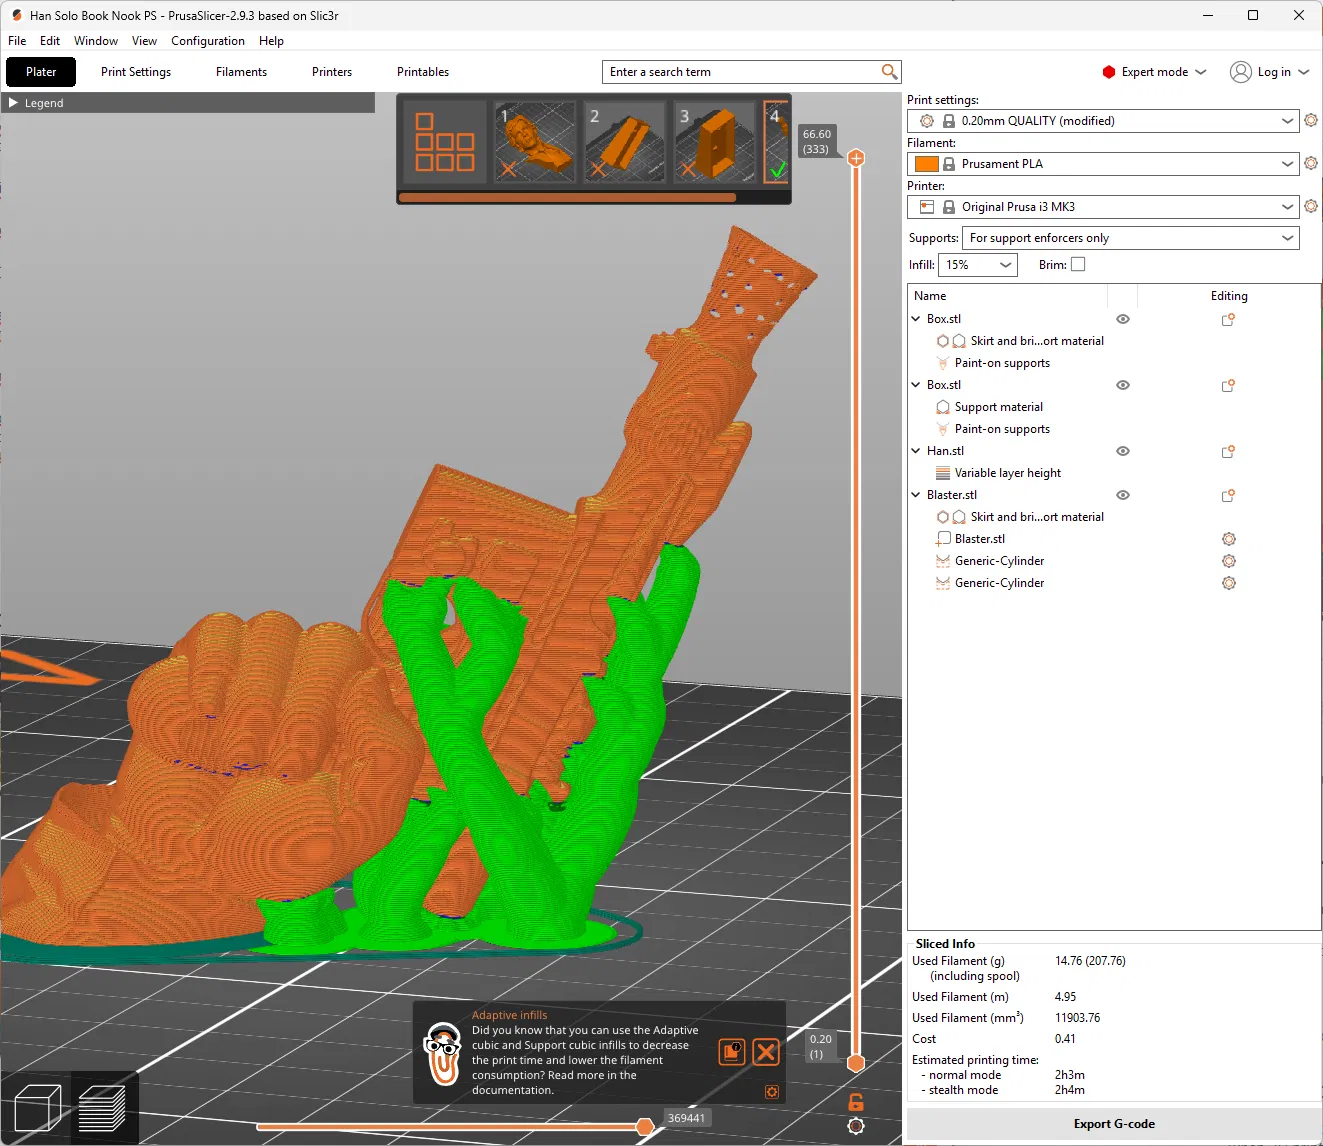This screenshot has width=1323, height=1146.
Task: Open the Printables tab
Action: coord(423,72)
